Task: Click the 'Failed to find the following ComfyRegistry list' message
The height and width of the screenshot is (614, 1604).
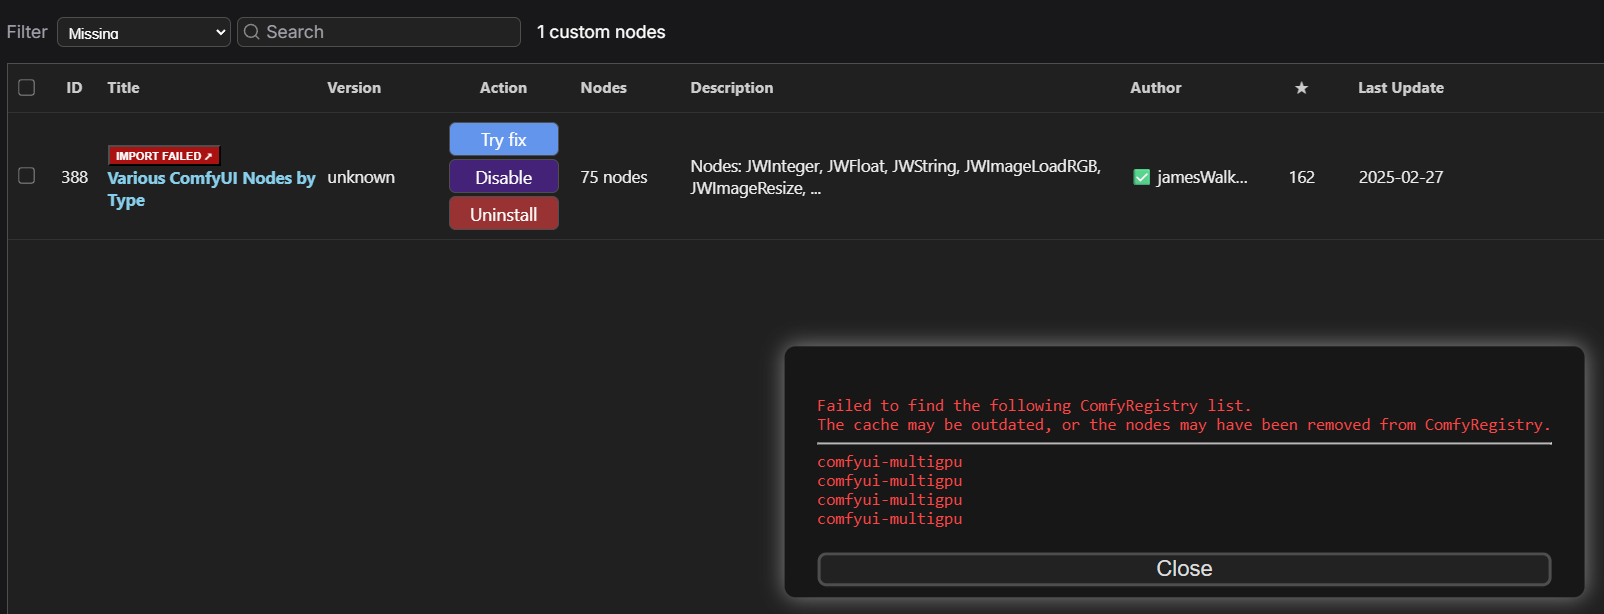Action: point(1034,406)
